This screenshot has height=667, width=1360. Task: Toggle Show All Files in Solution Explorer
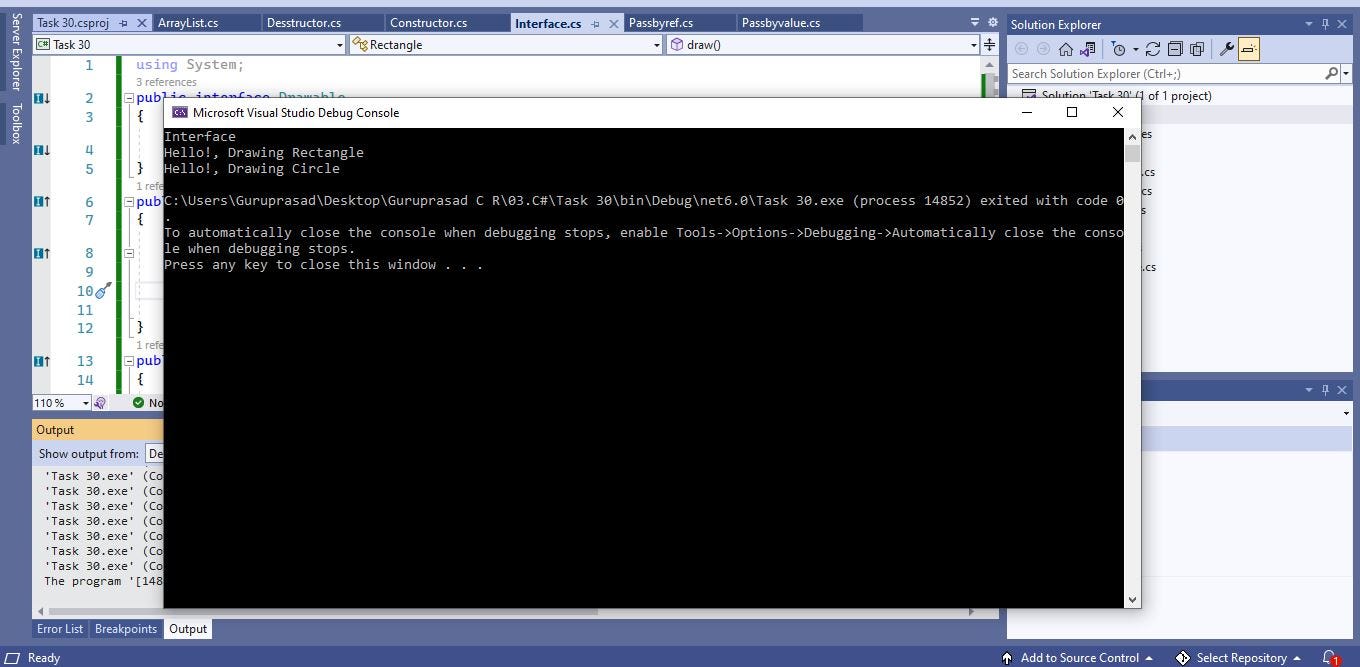coord(1197,49)
